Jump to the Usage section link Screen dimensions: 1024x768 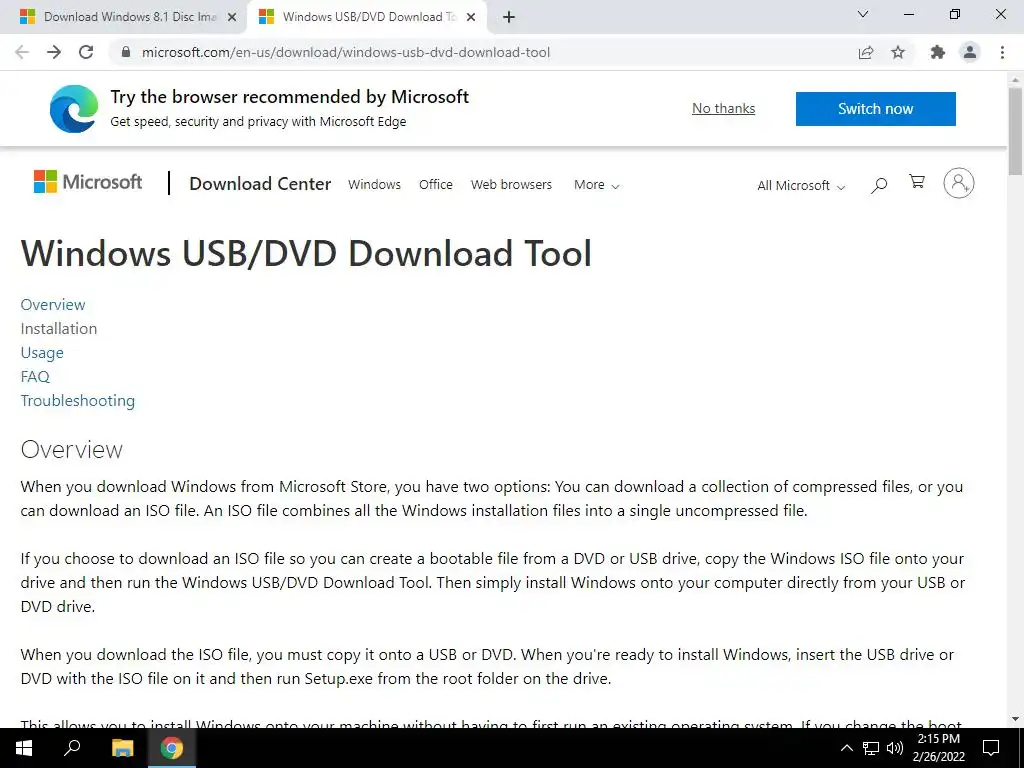click(42, 353)
